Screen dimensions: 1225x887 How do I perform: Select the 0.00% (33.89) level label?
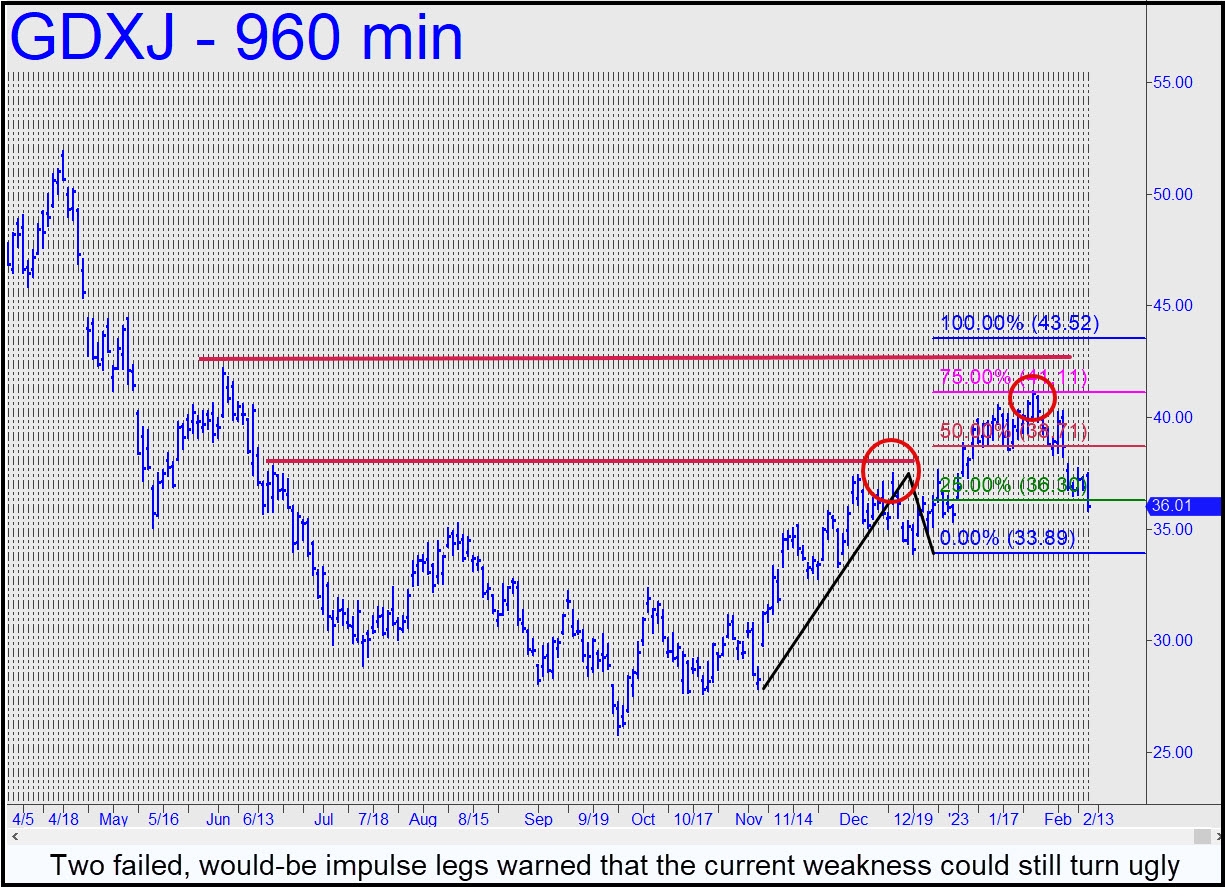point(1003,538)
